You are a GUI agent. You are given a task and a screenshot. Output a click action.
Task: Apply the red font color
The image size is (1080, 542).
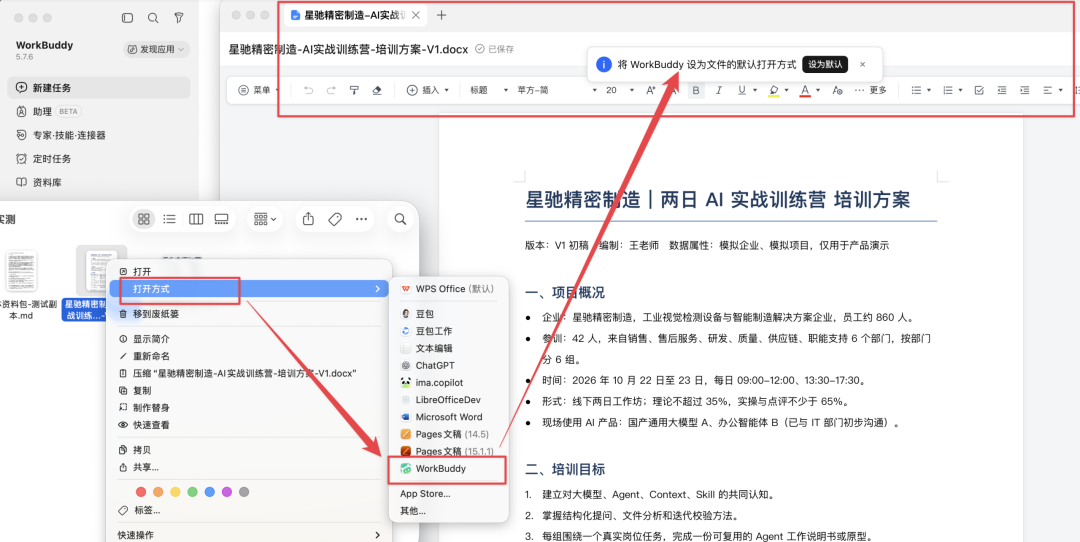tap(804, 90)
